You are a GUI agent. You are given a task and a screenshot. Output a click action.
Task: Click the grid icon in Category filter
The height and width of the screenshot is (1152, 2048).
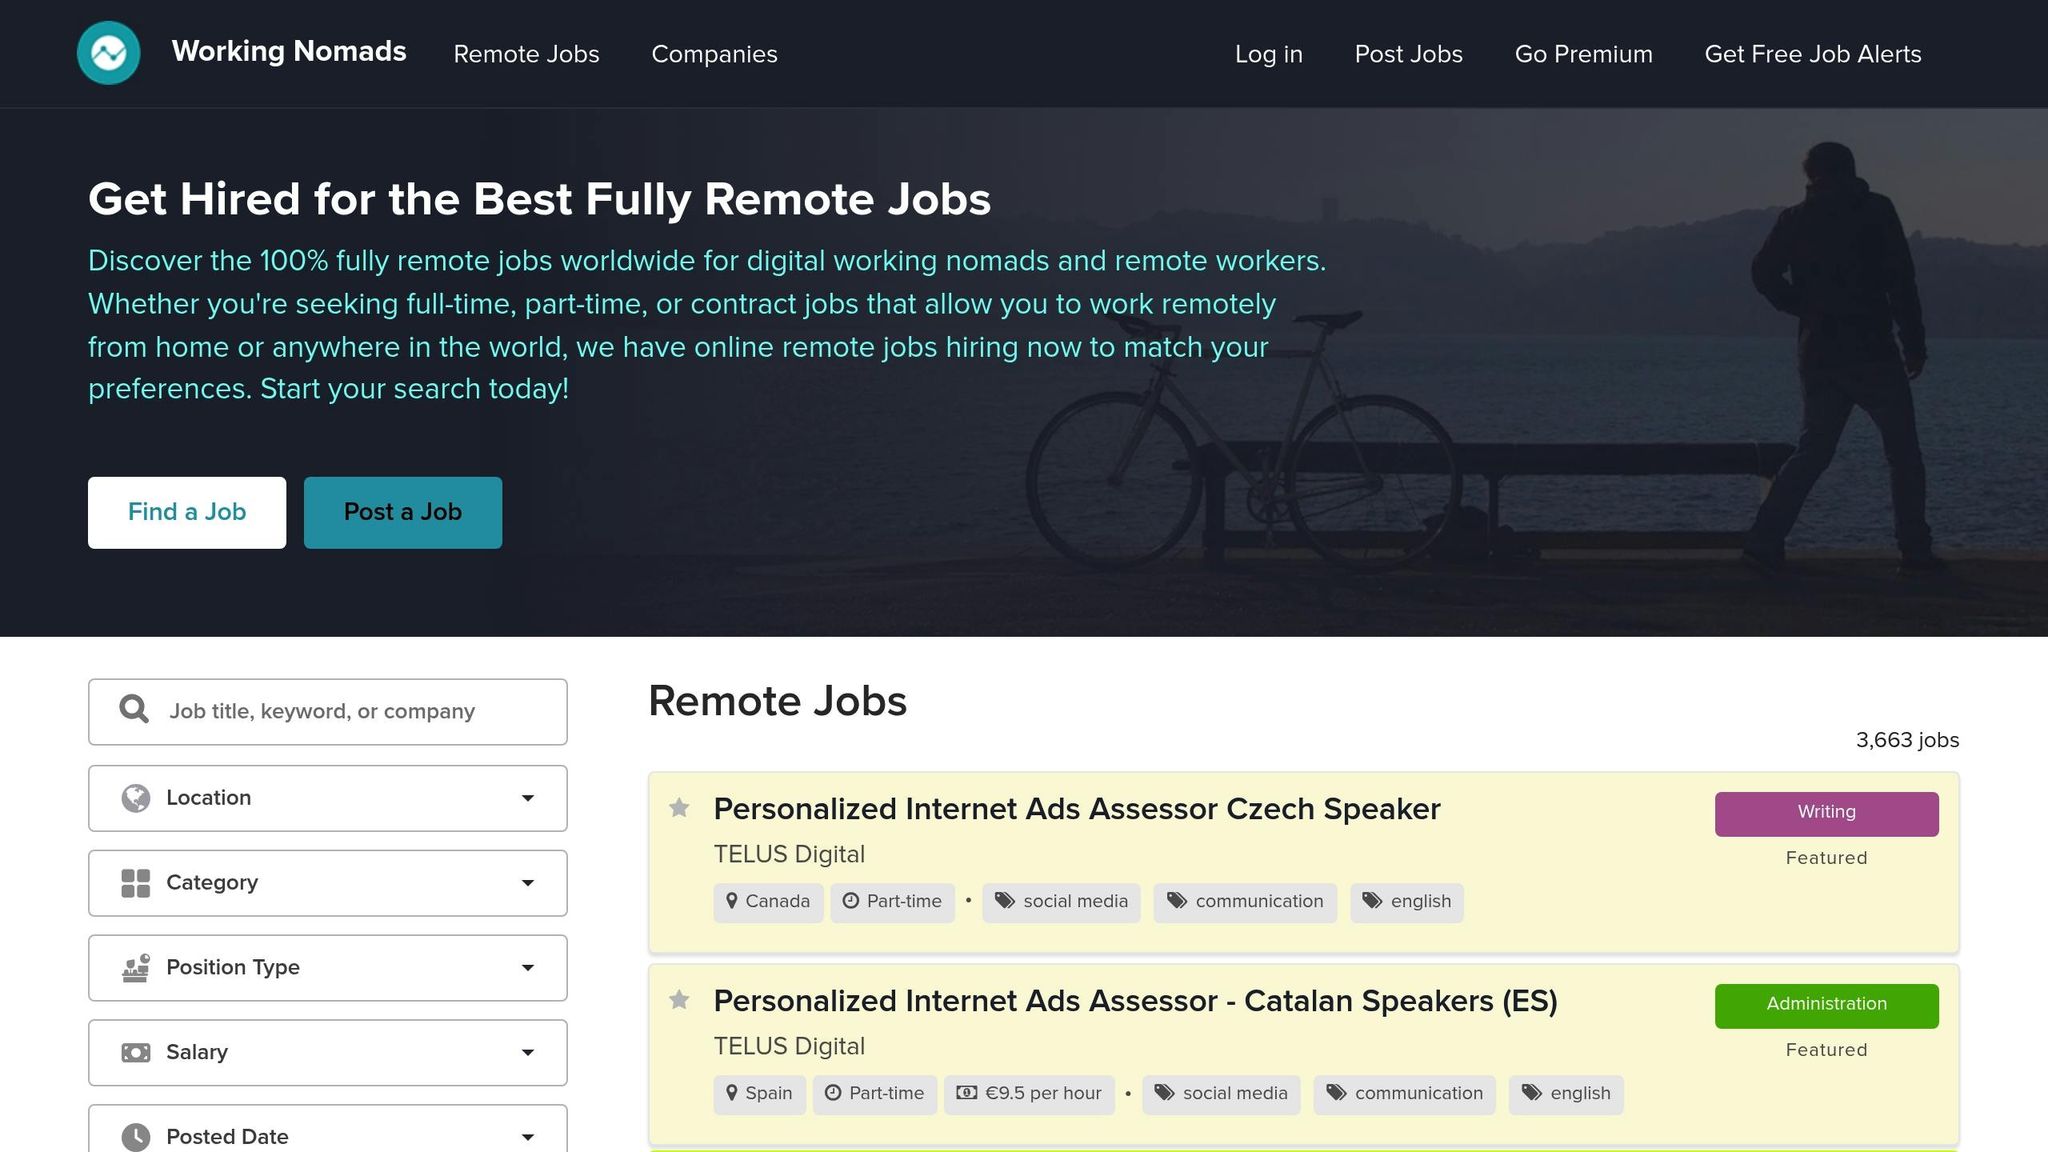click(x=136, y=883)
